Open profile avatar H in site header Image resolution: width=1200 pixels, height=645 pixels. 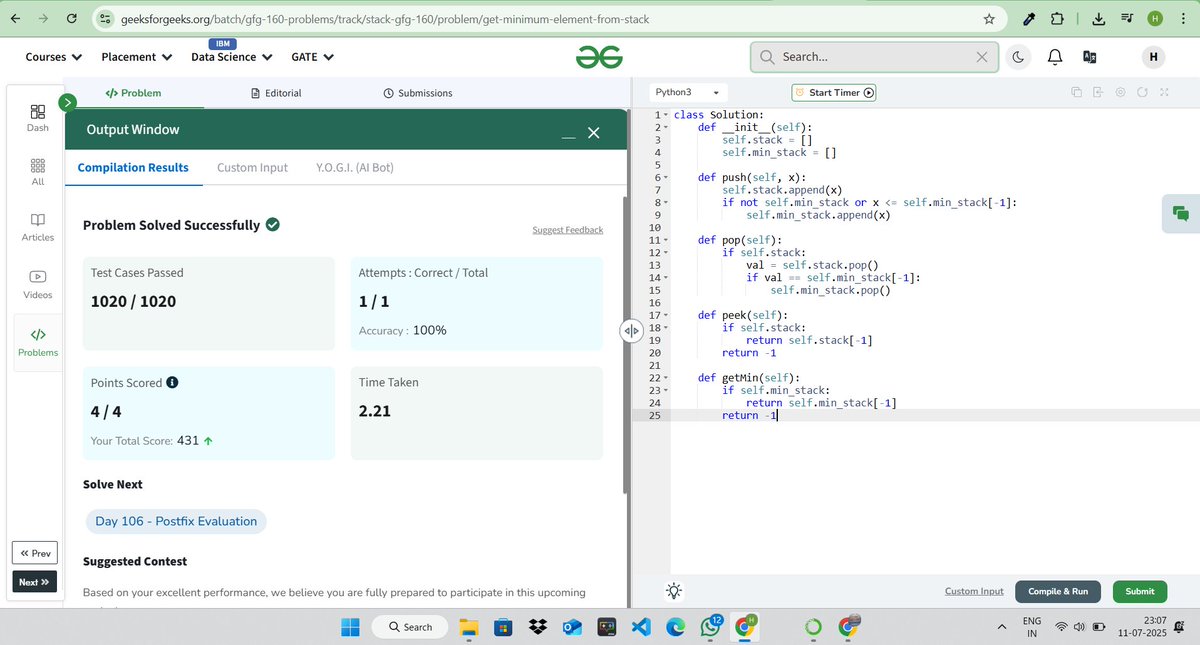click(1153, 57)
